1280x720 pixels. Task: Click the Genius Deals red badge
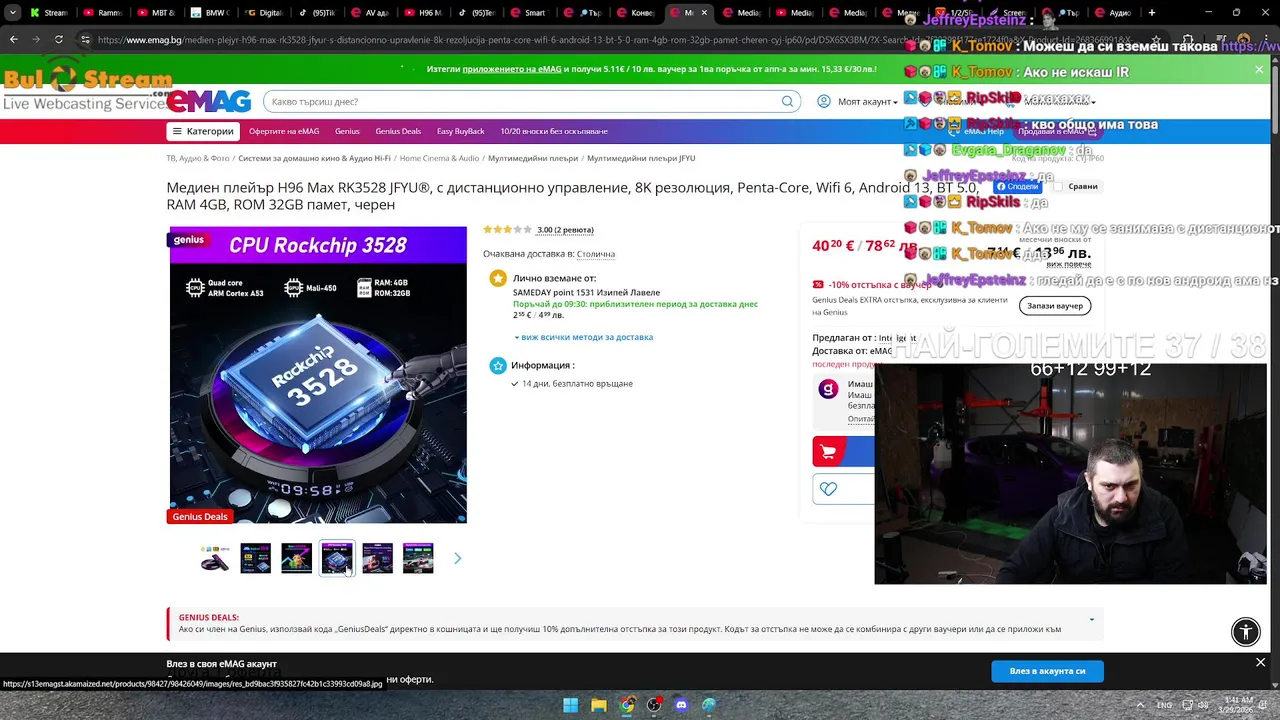tap(200, 516)
